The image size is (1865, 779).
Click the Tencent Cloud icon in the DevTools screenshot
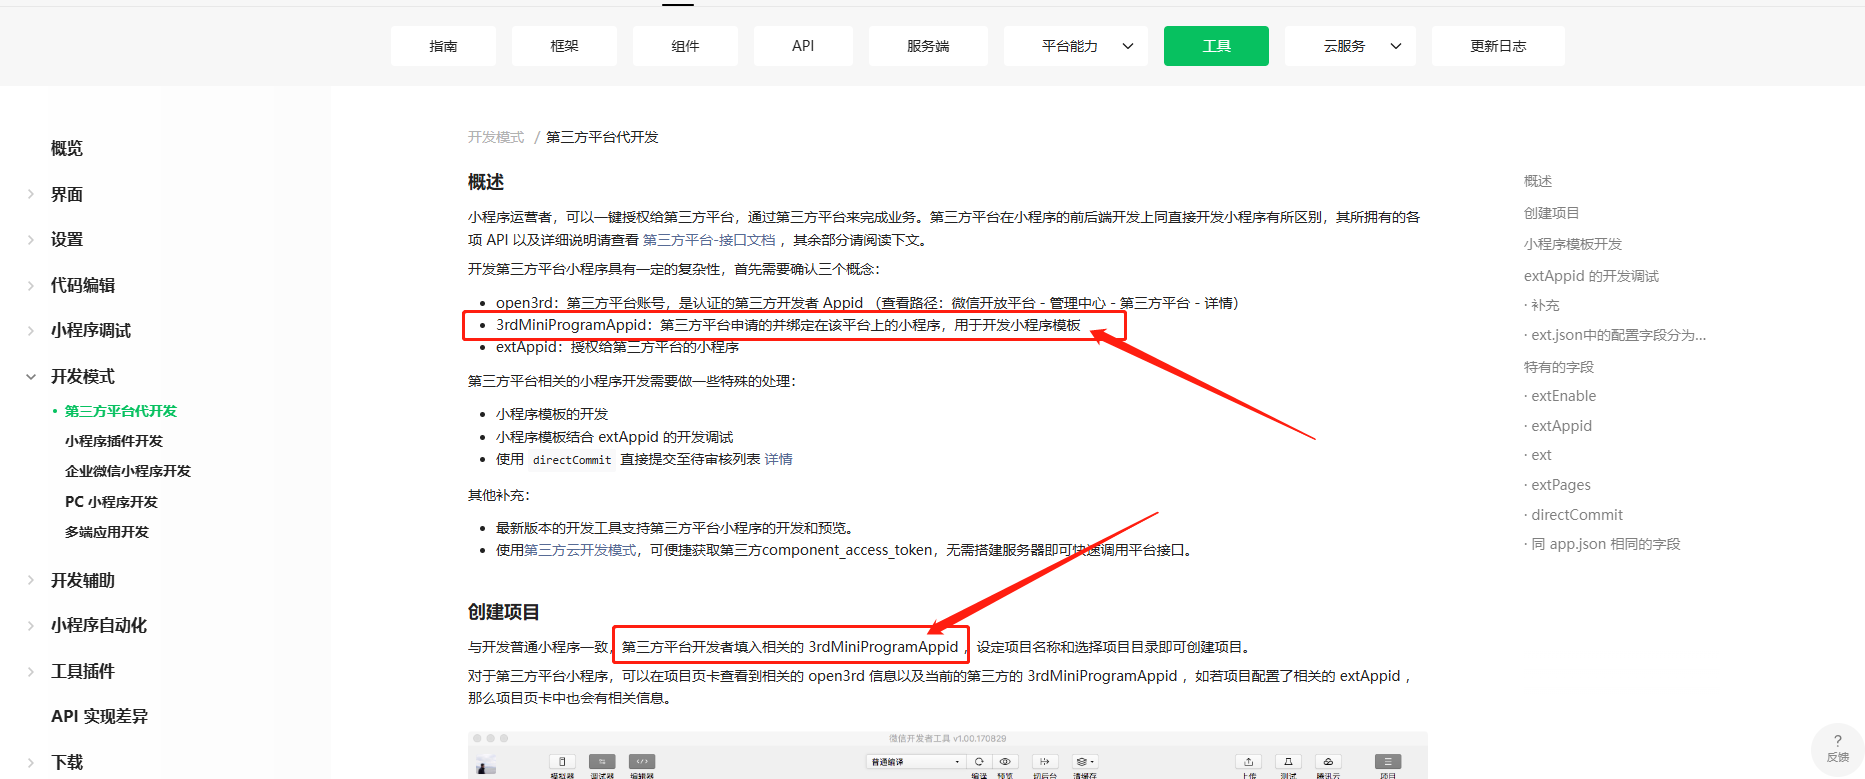[x=1328, y=761]
